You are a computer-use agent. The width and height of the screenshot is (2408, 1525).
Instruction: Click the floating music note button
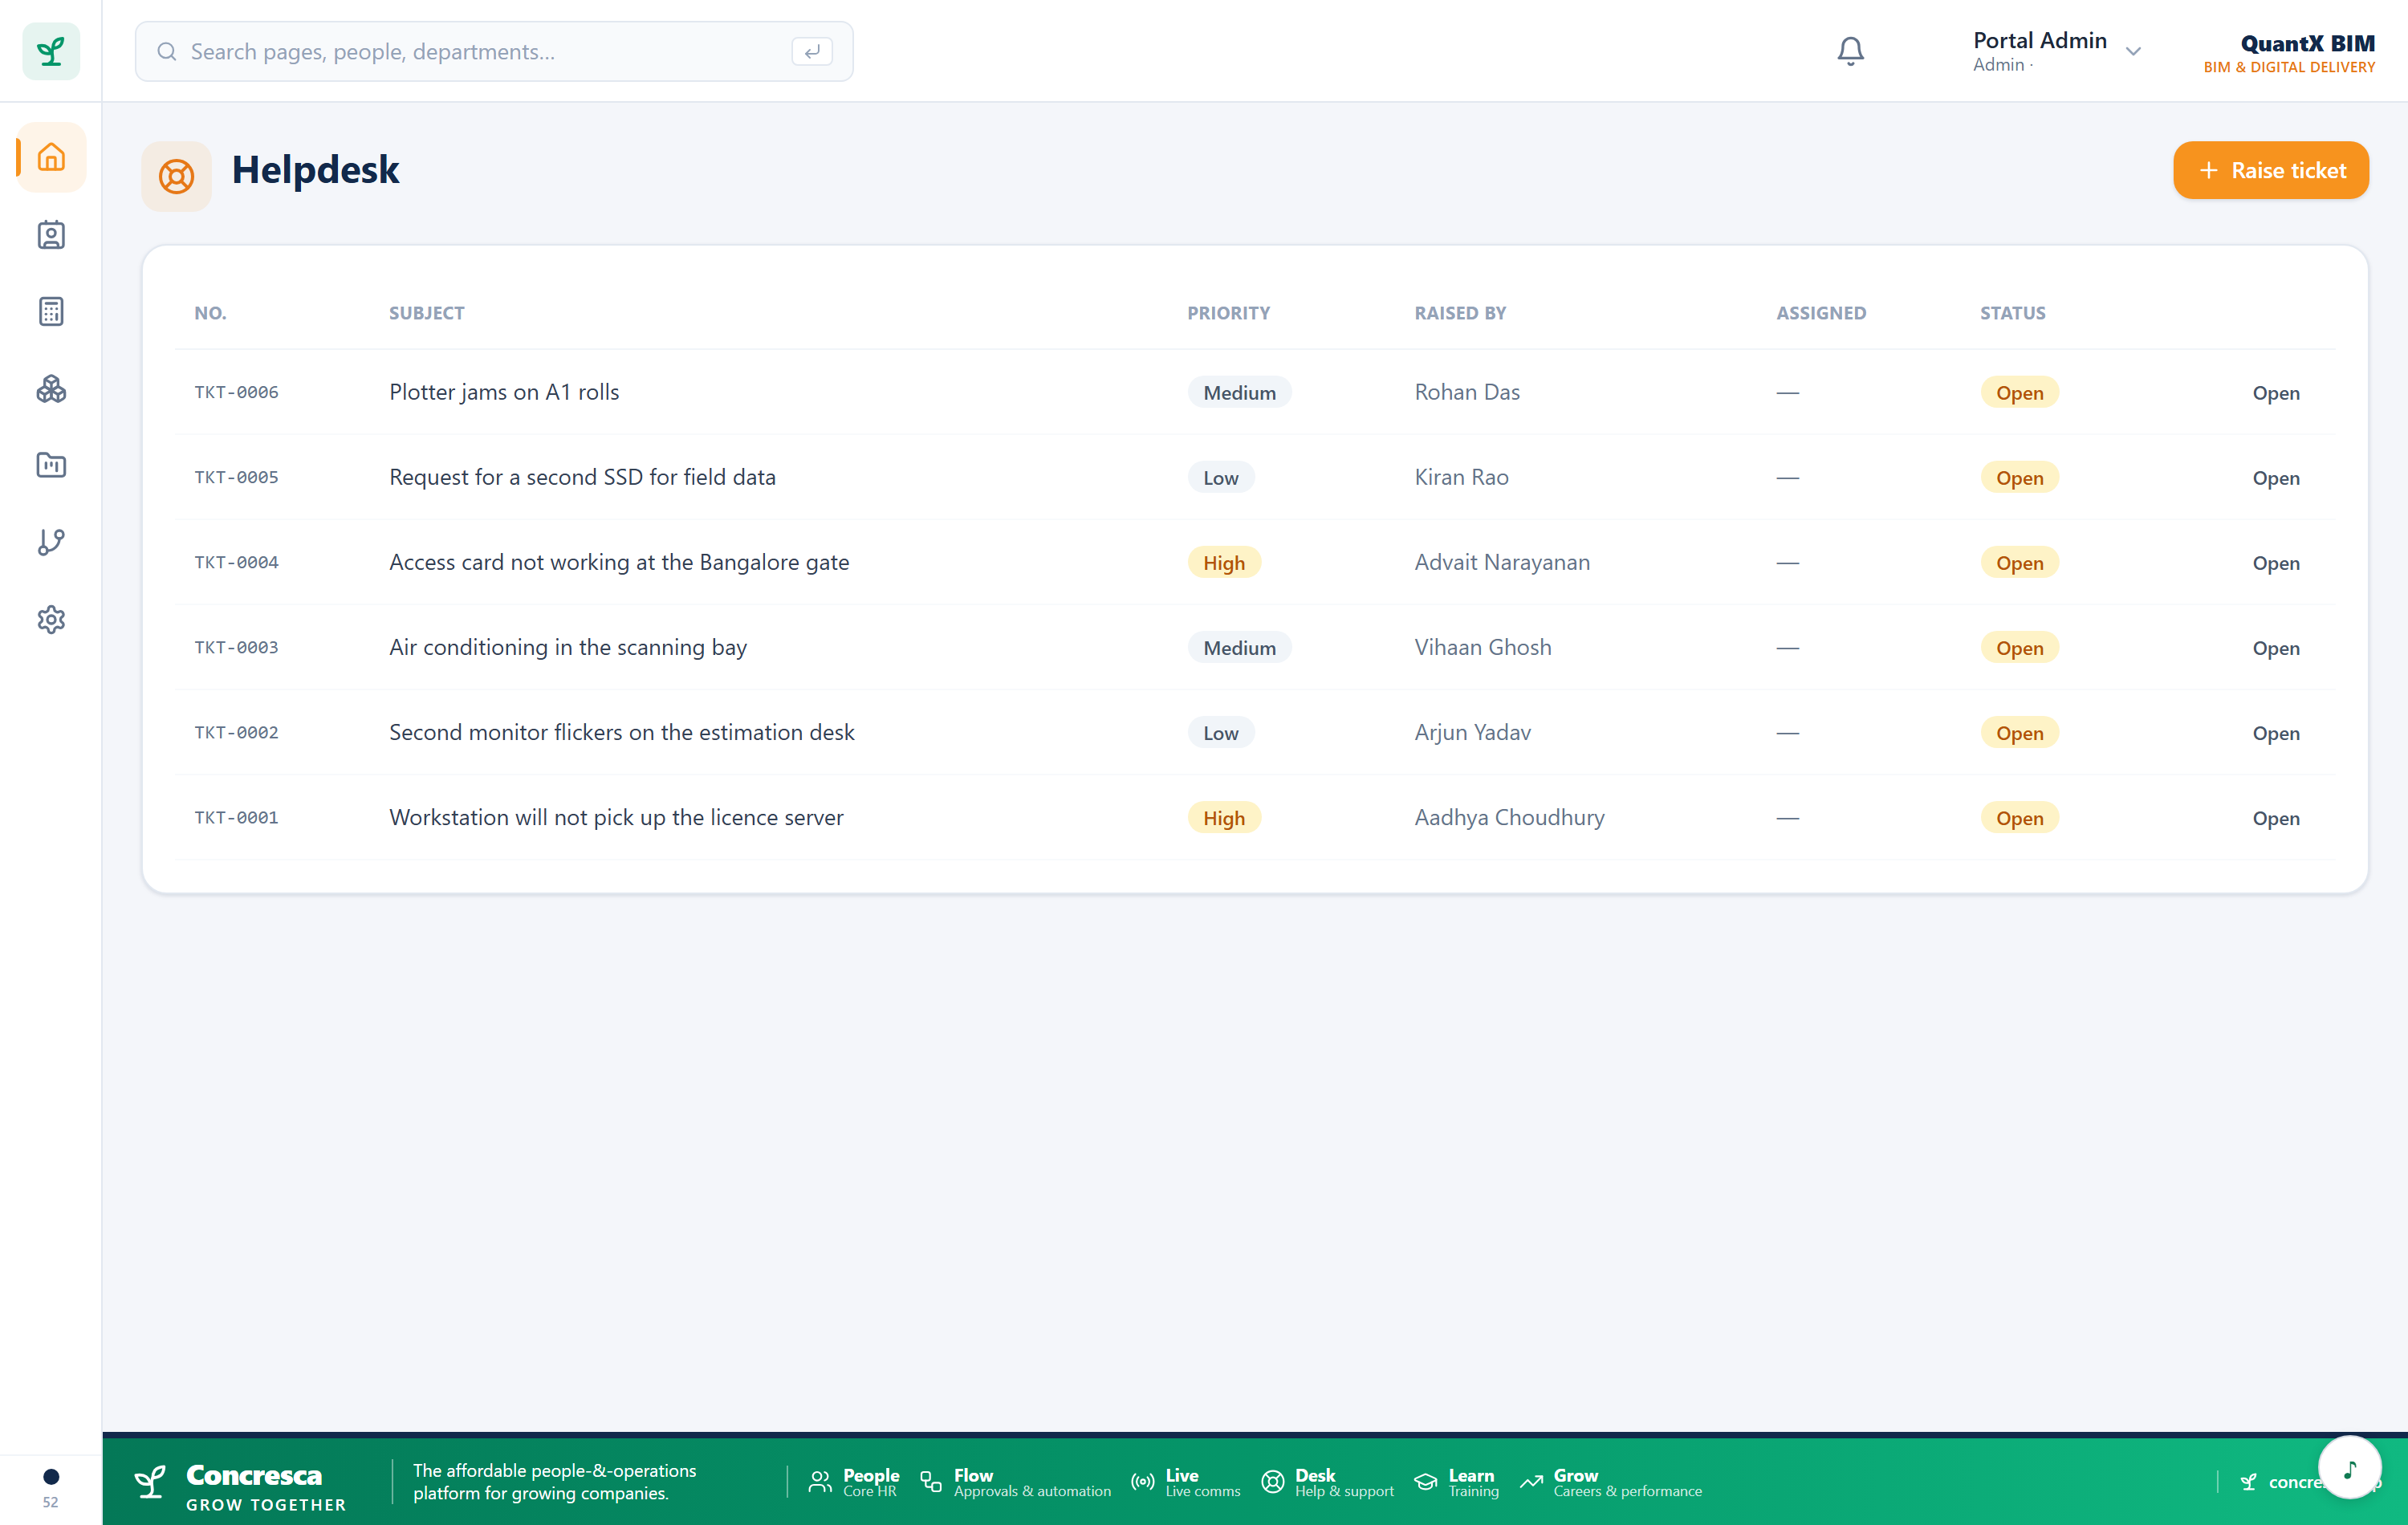coord(2350,1467)
